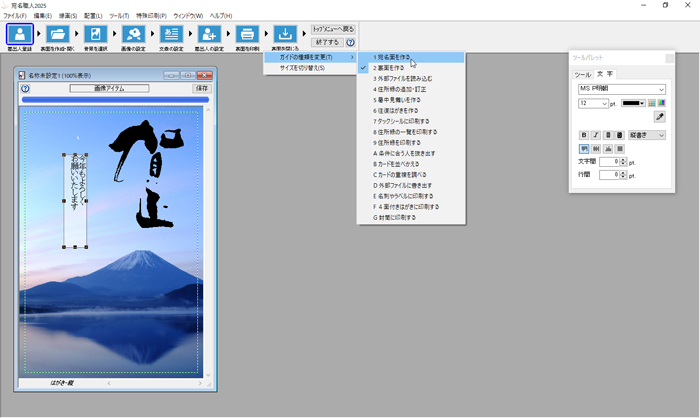700x418 pixels.
Task: Open the black text color swatch
Action: [x=633, y=103]
